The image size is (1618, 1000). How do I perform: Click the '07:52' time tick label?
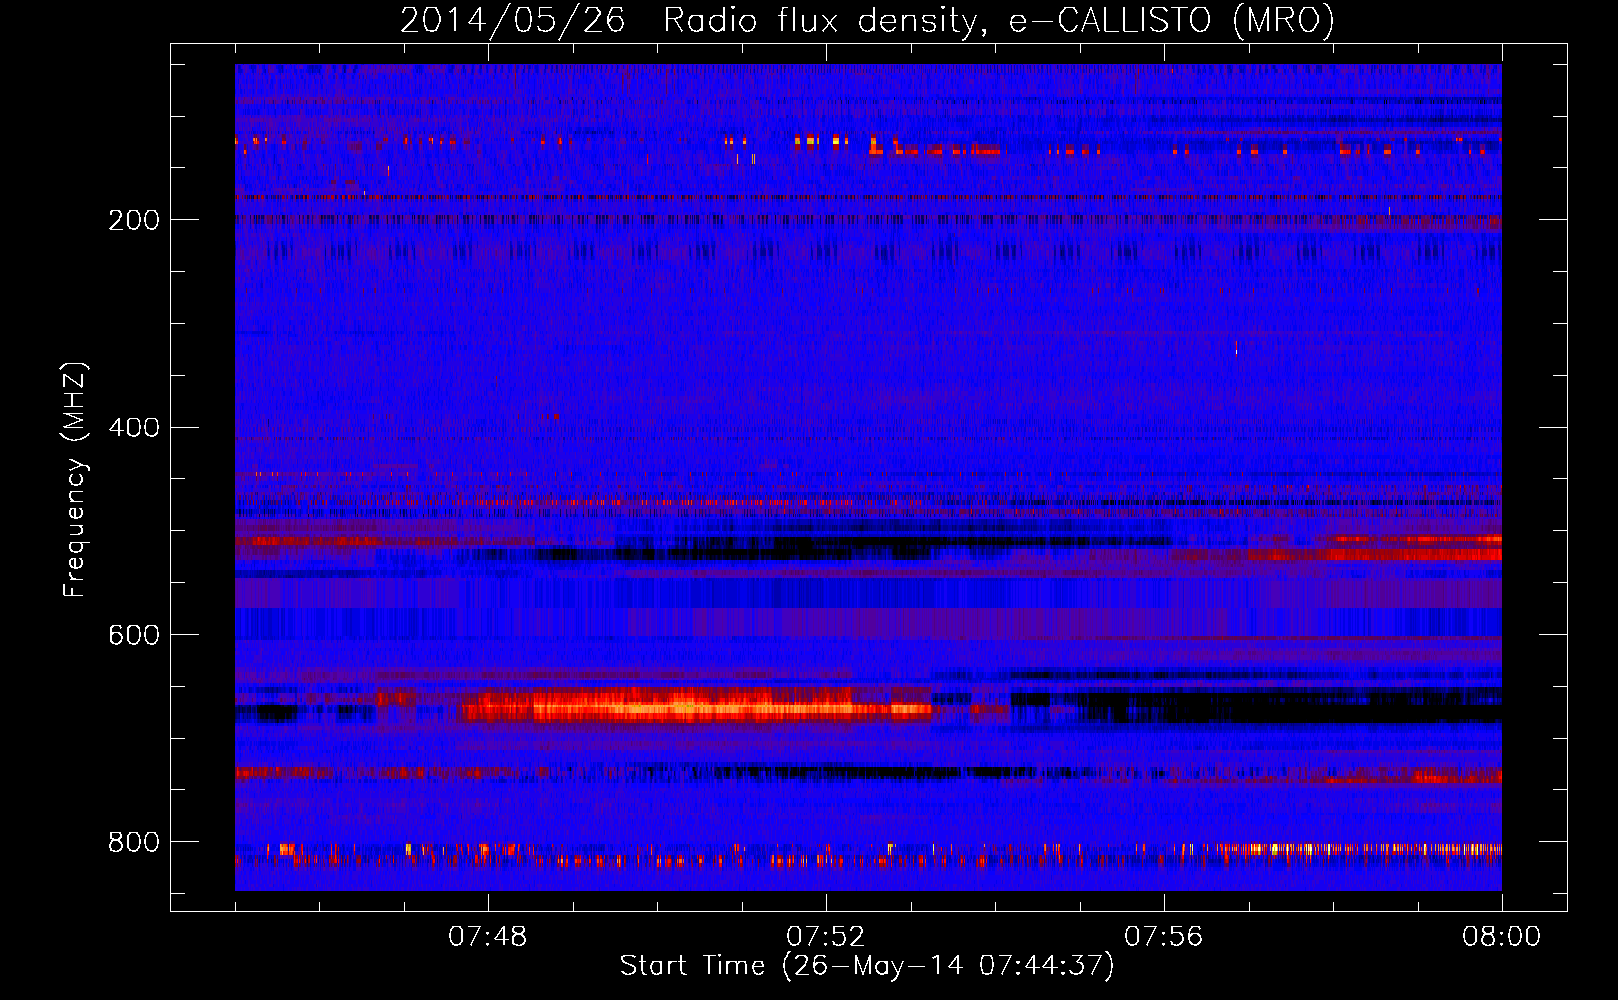[826, 937]
